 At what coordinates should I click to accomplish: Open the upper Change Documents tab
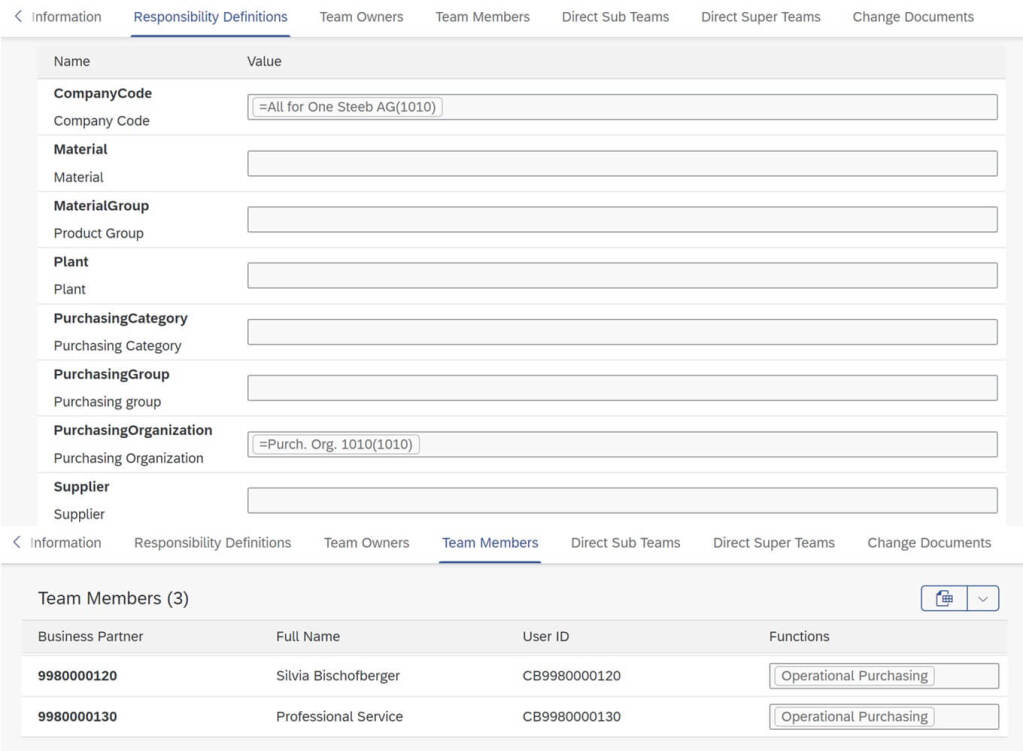(912, 17)
